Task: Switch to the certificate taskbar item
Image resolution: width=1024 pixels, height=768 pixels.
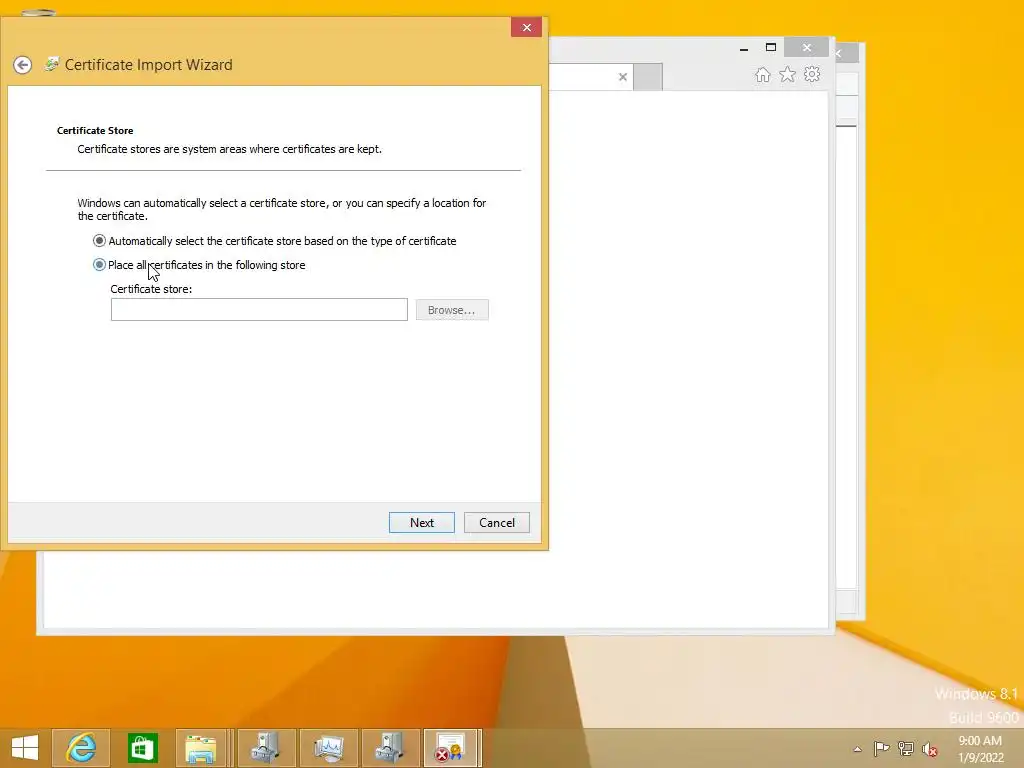Action: [452, 748]
